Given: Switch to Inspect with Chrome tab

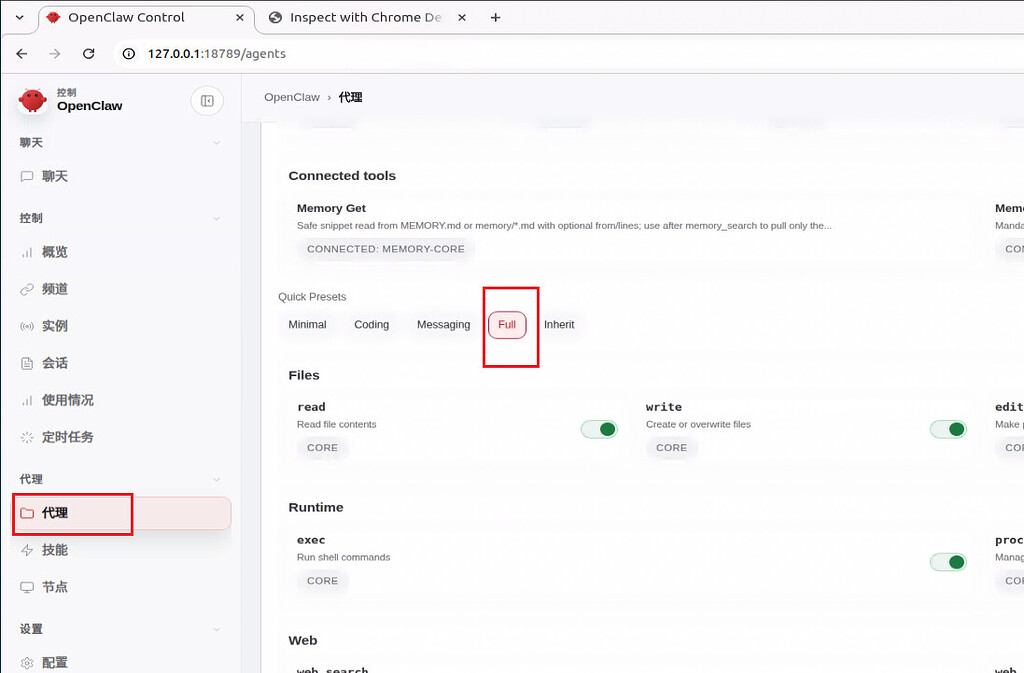Looking at the screenshot, I should click(x=370, y=18).
